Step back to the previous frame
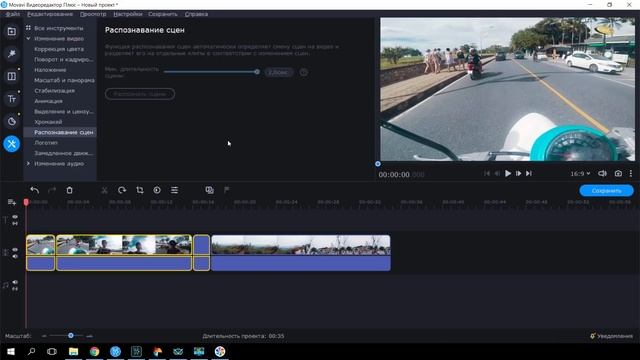 point(497,173)
